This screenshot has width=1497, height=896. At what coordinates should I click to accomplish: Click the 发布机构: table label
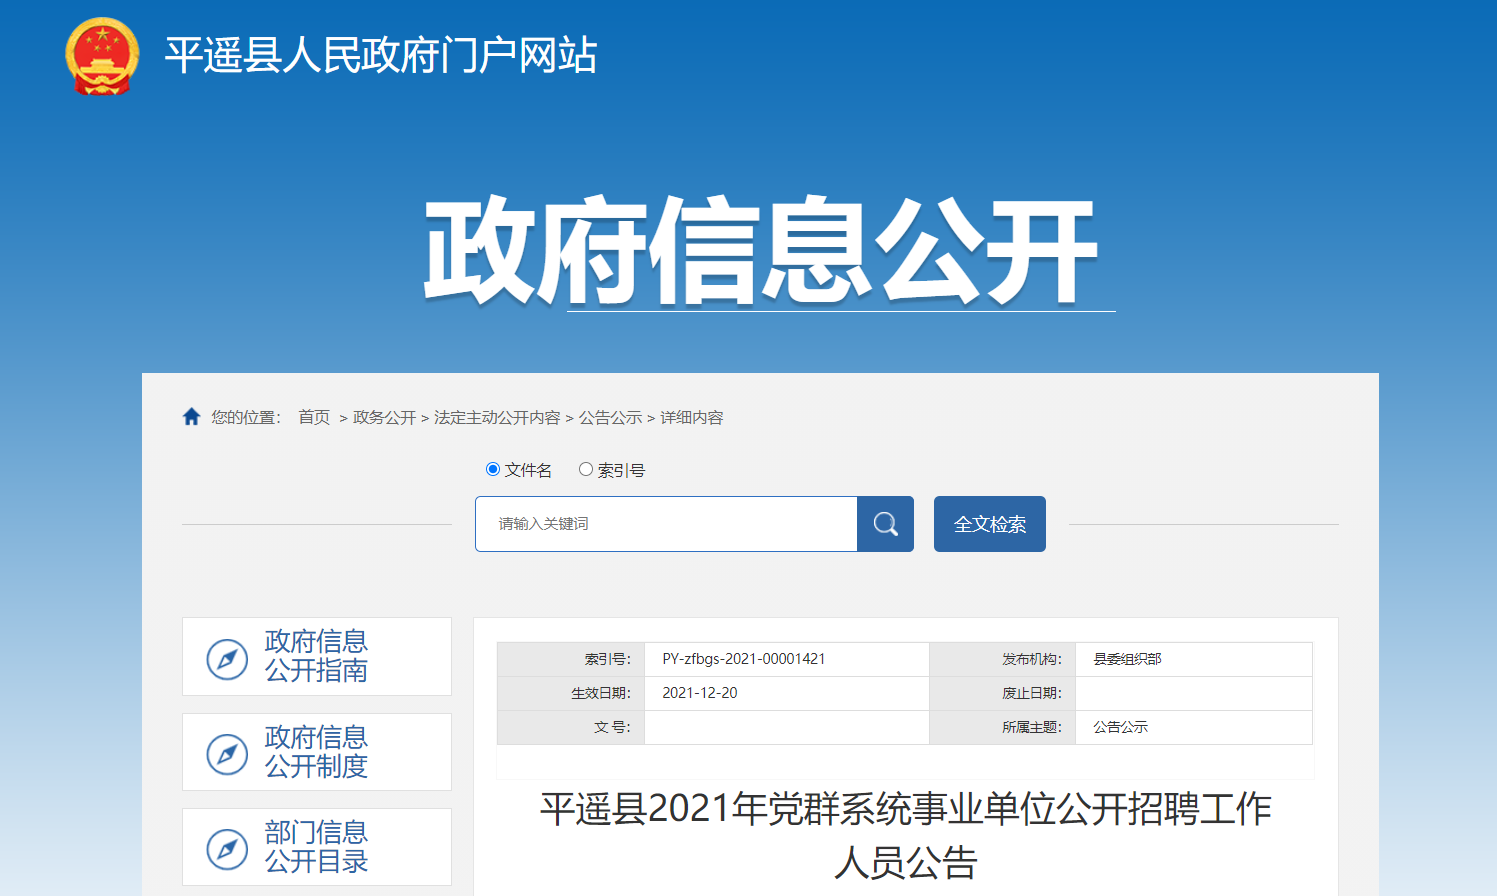[1032, 659]
